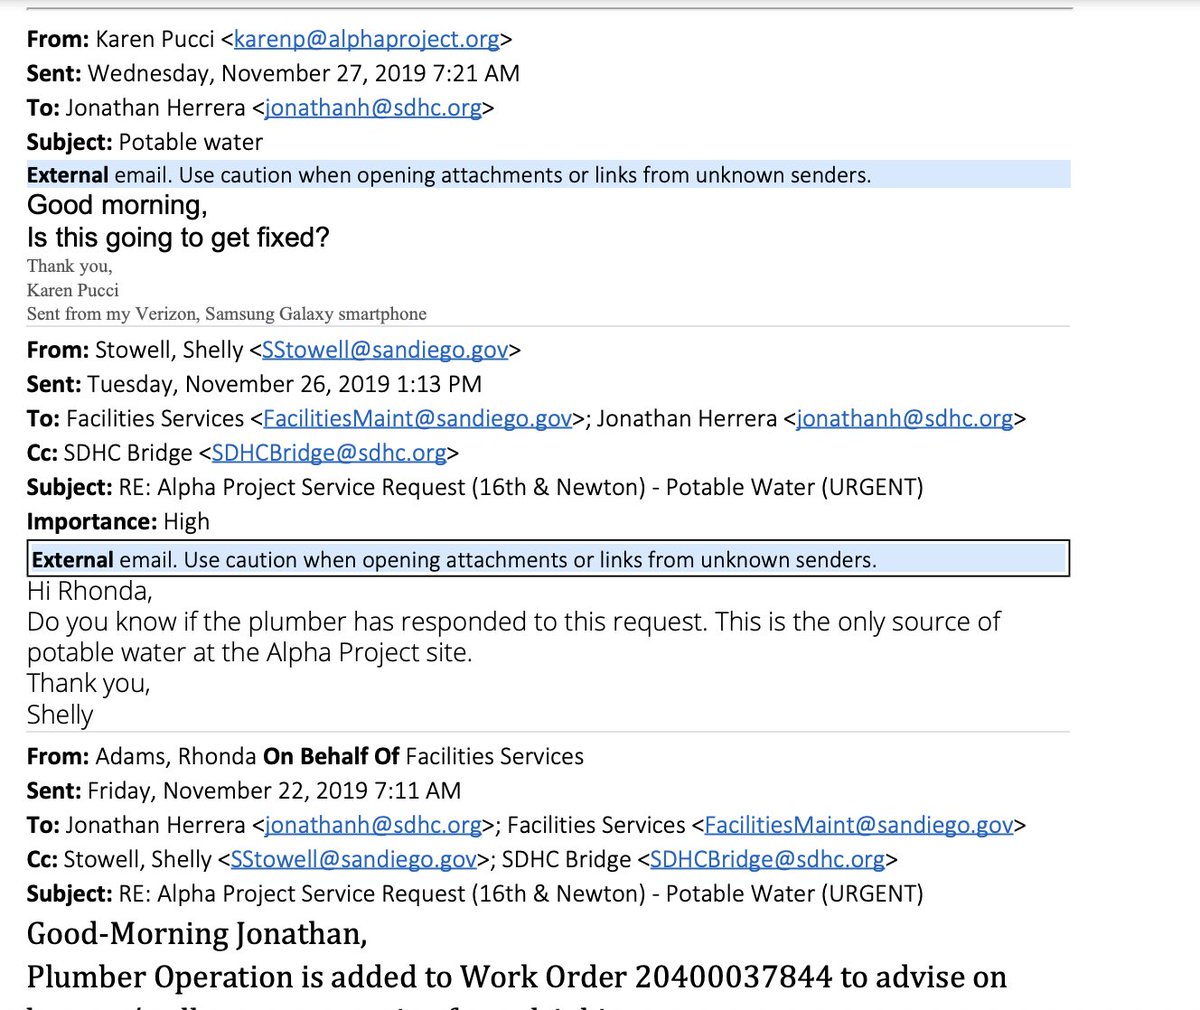1200x1010 pixels.
Task: Click boxed External email warning below "Importance: High"
Action: (549, 559)
